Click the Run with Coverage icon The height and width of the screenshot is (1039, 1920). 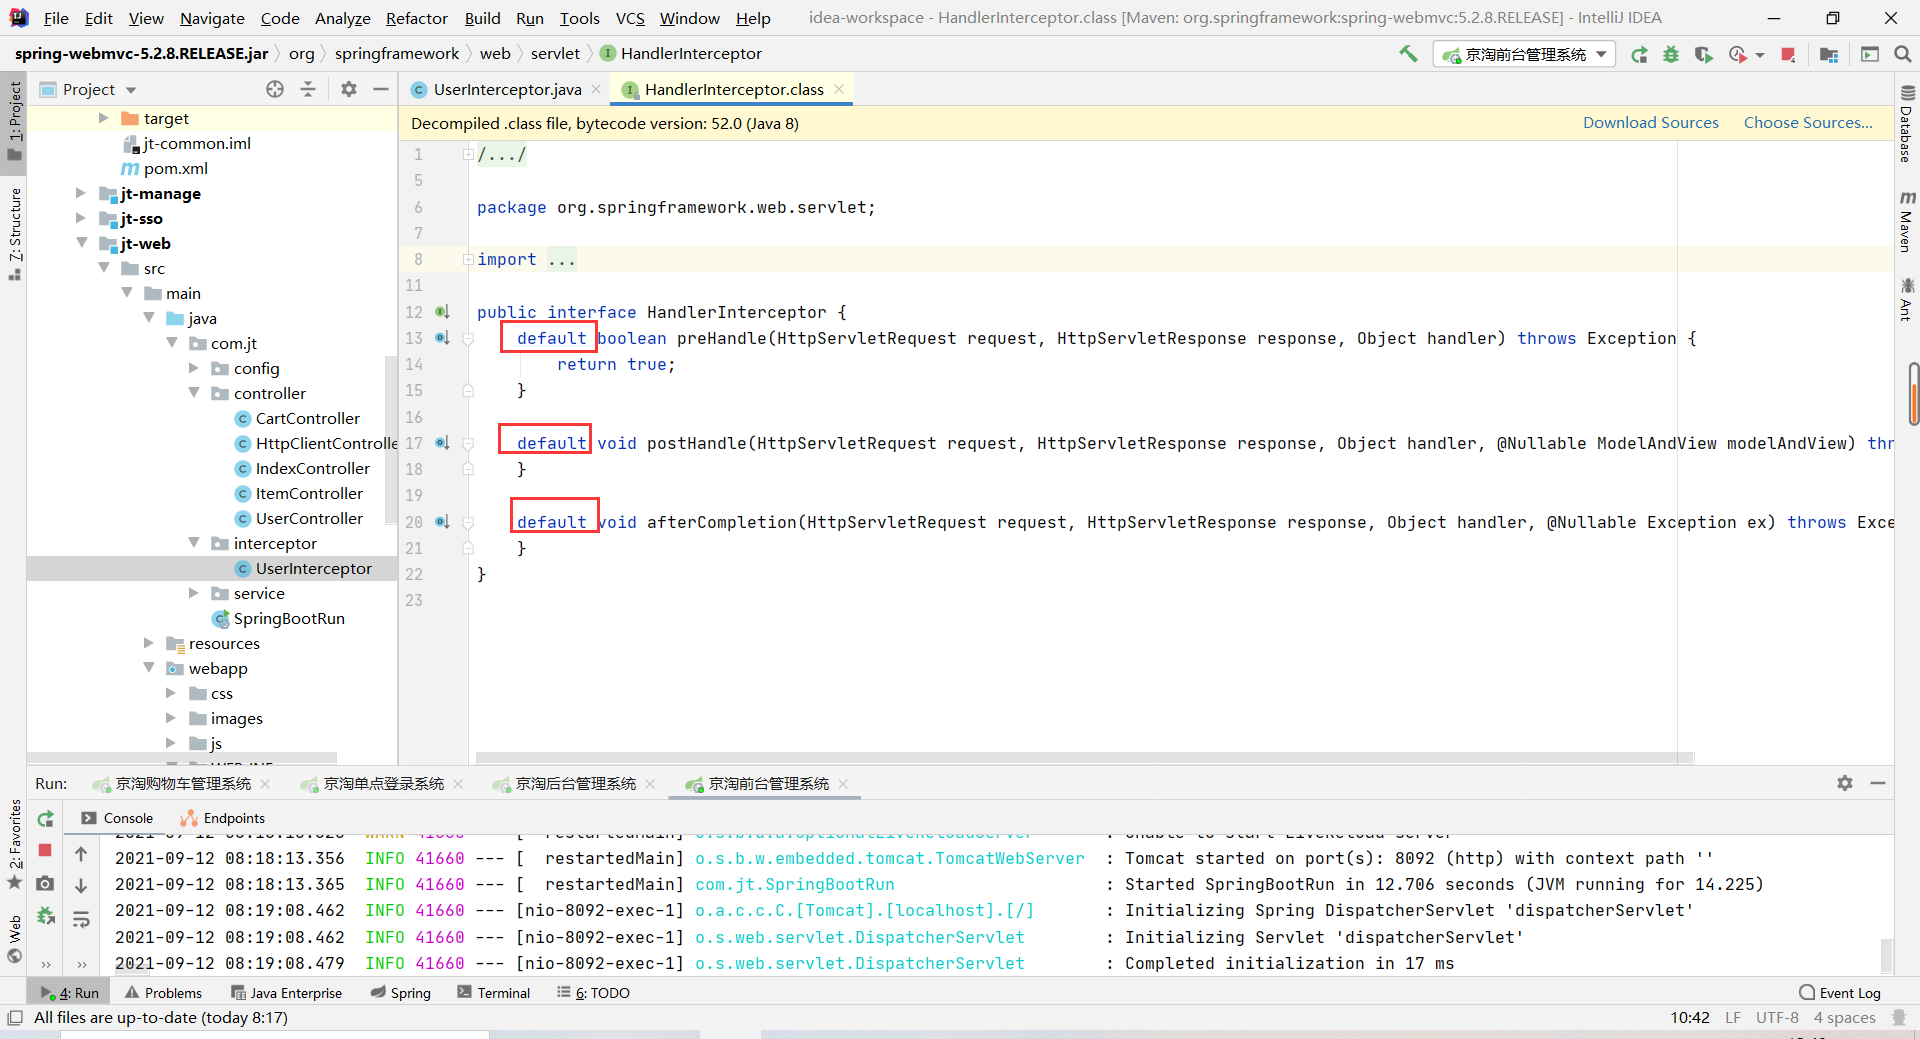[1704, 54]
